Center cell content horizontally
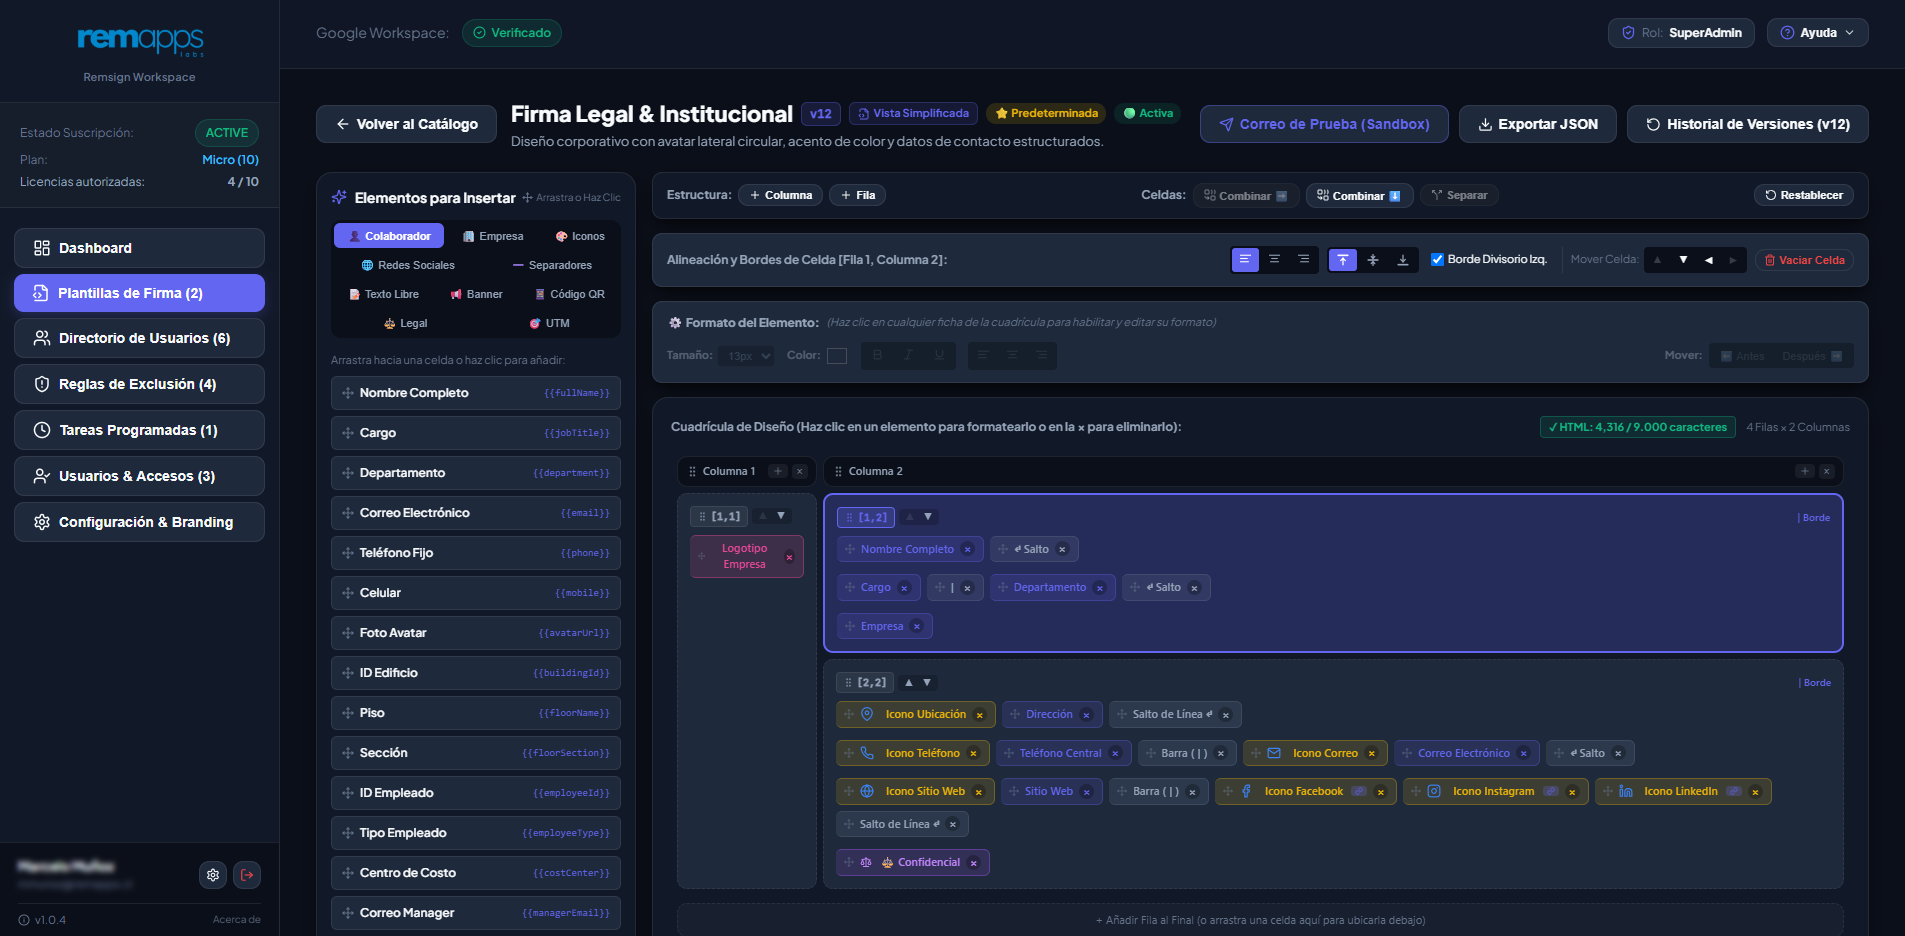Viewport: 1905px width, 936px height. [x=1274, y=260]
